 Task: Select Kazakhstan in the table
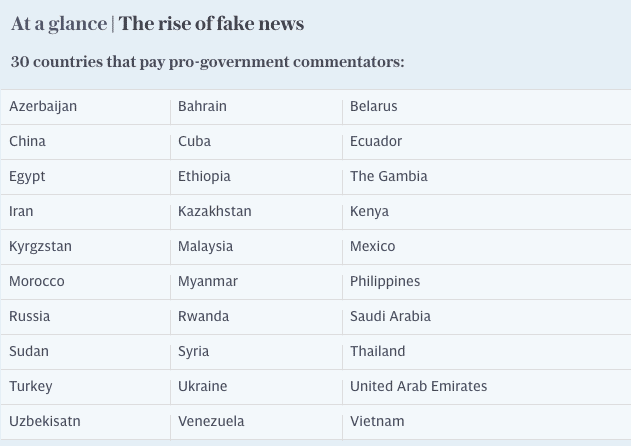tap(215, 211)
